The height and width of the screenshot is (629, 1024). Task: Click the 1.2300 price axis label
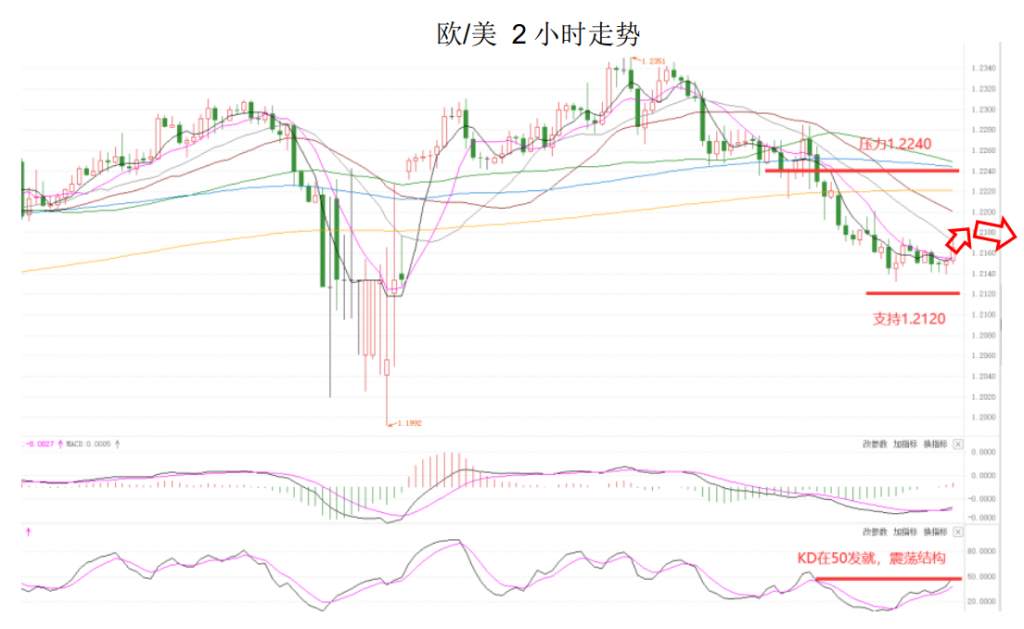click(x=983, y=110)
